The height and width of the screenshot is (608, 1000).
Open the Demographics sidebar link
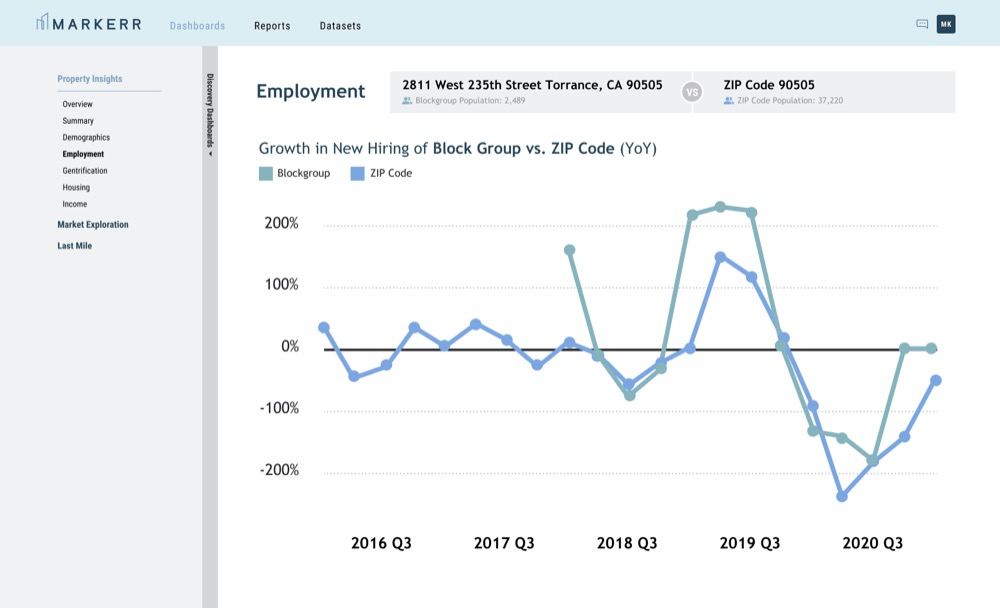[86, 138]
